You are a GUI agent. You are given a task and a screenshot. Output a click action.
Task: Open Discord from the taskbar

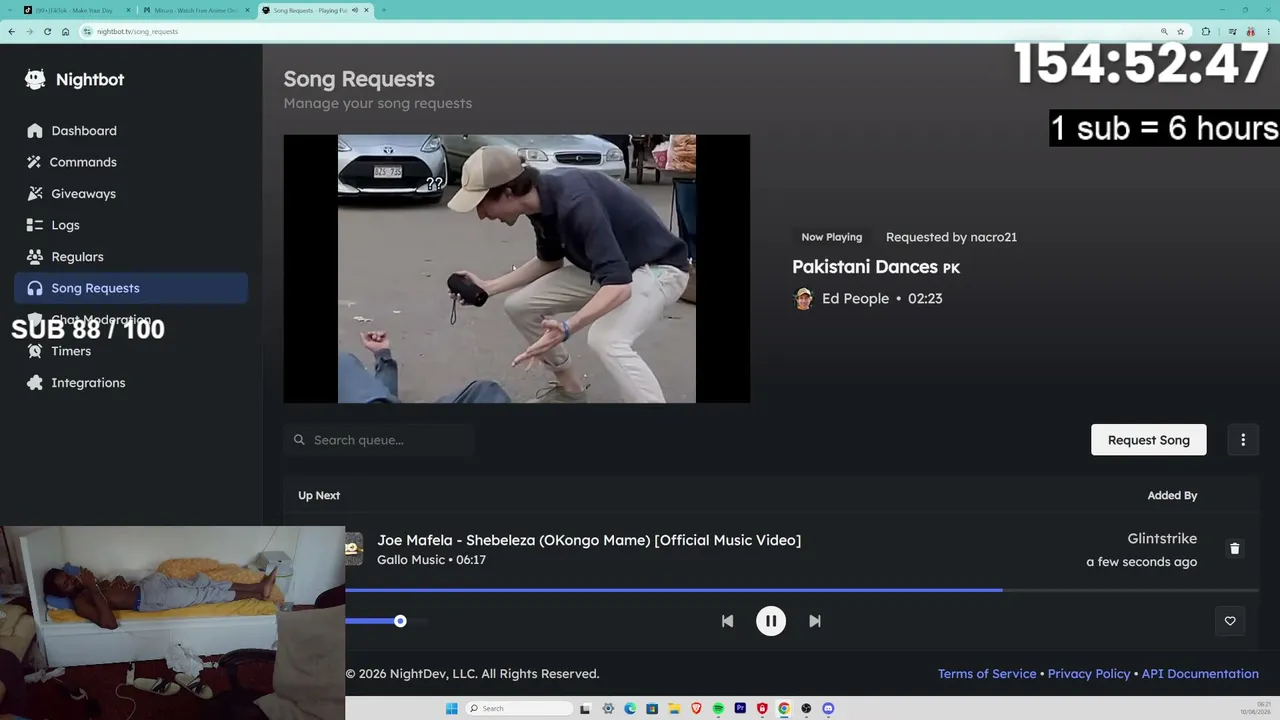click(828, 708)
